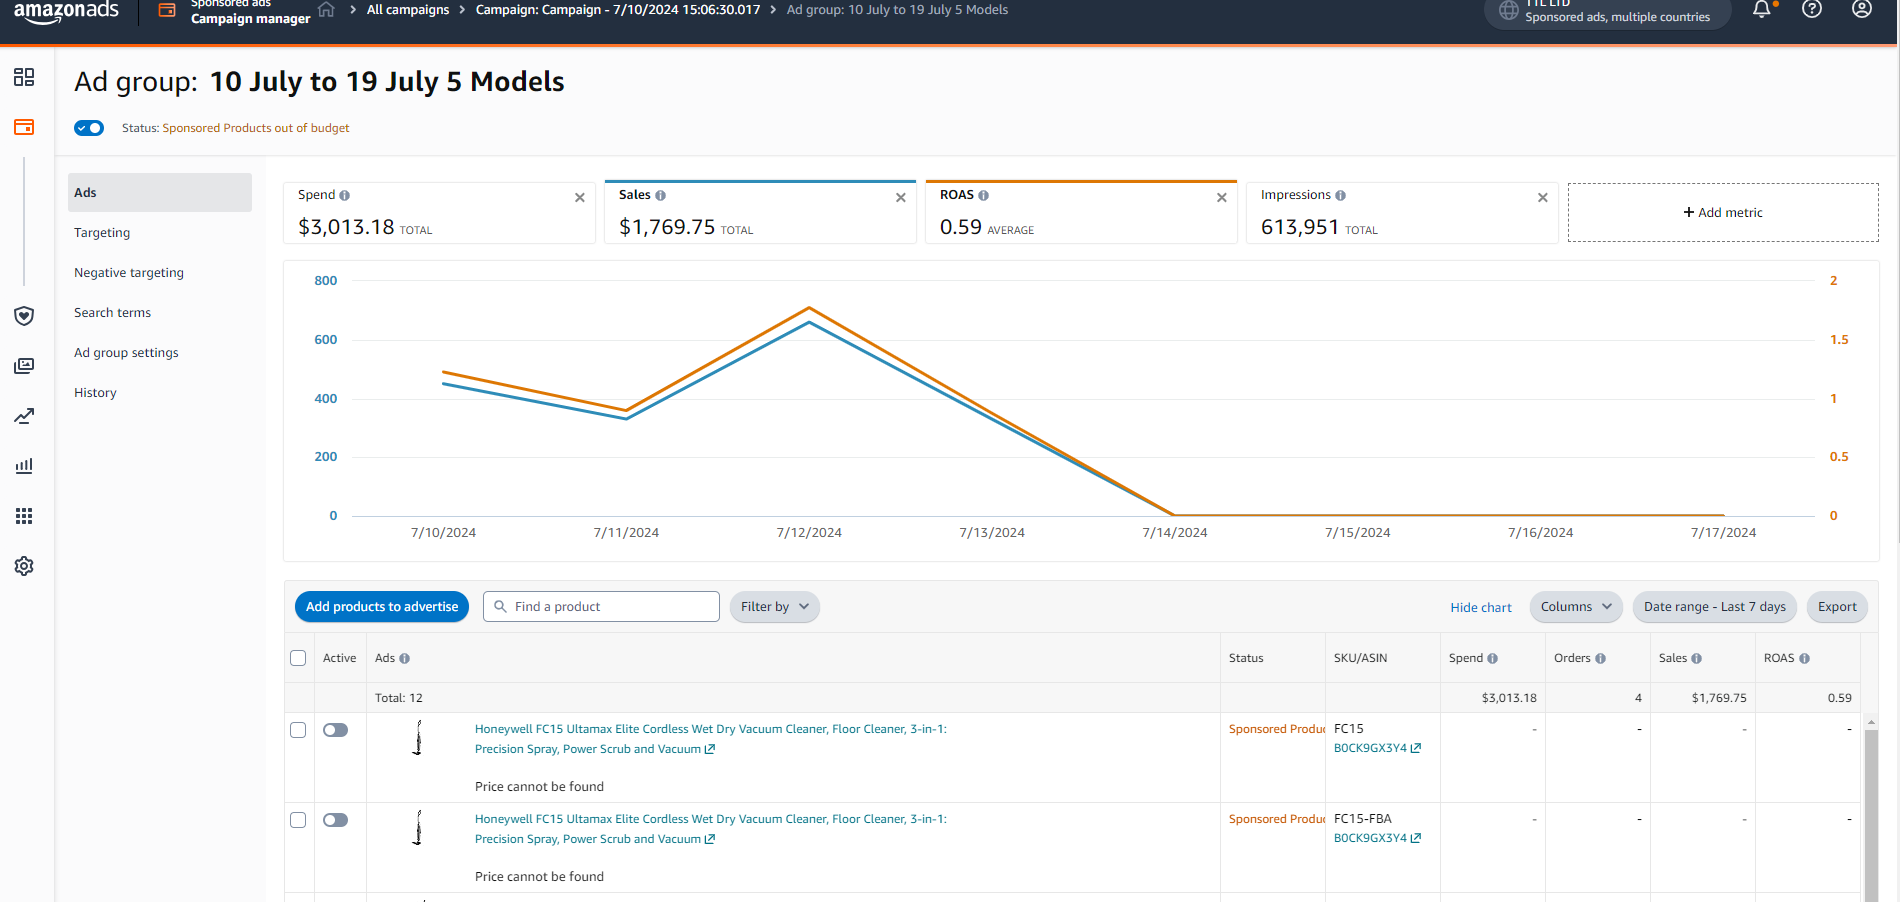
Task: Sort by the SKU/ASIN column header
Action: pyautogui.click(x=1360, y=658)
